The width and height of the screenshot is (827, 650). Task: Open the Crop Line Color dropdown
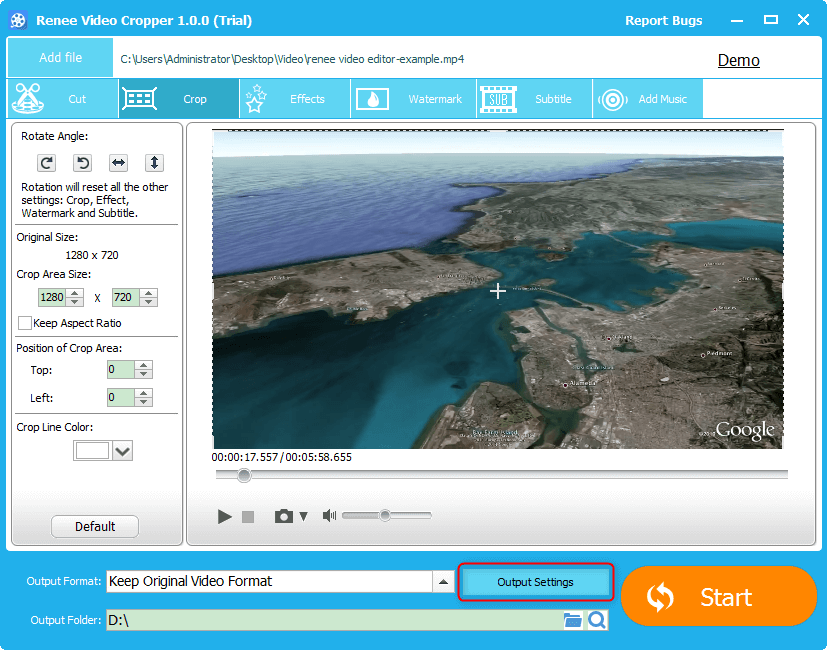coord(122,451)
